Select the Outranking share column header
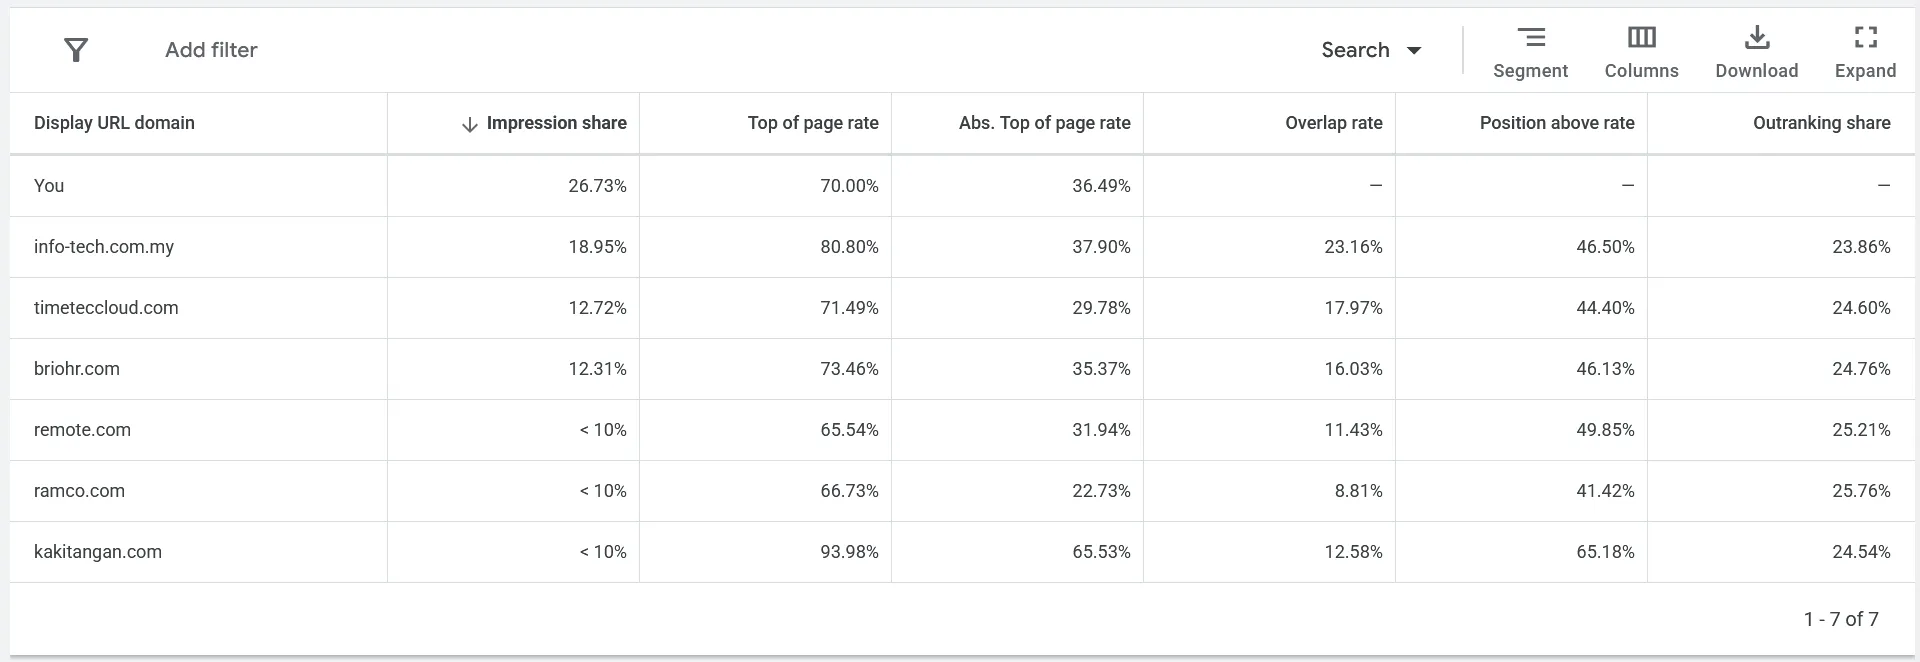 pos(1821,123)
